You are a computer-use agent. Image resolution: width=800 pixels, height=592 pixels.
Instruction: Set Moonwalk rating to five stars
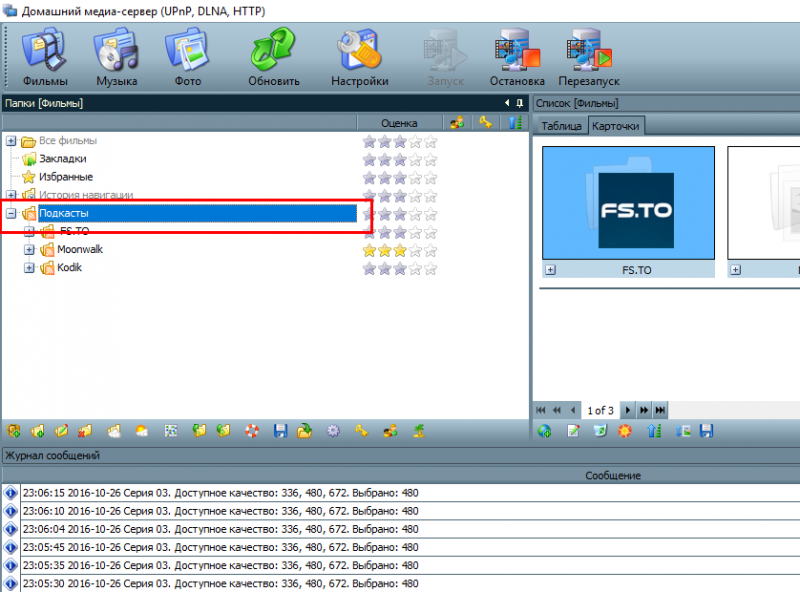[x=430, y=250]
